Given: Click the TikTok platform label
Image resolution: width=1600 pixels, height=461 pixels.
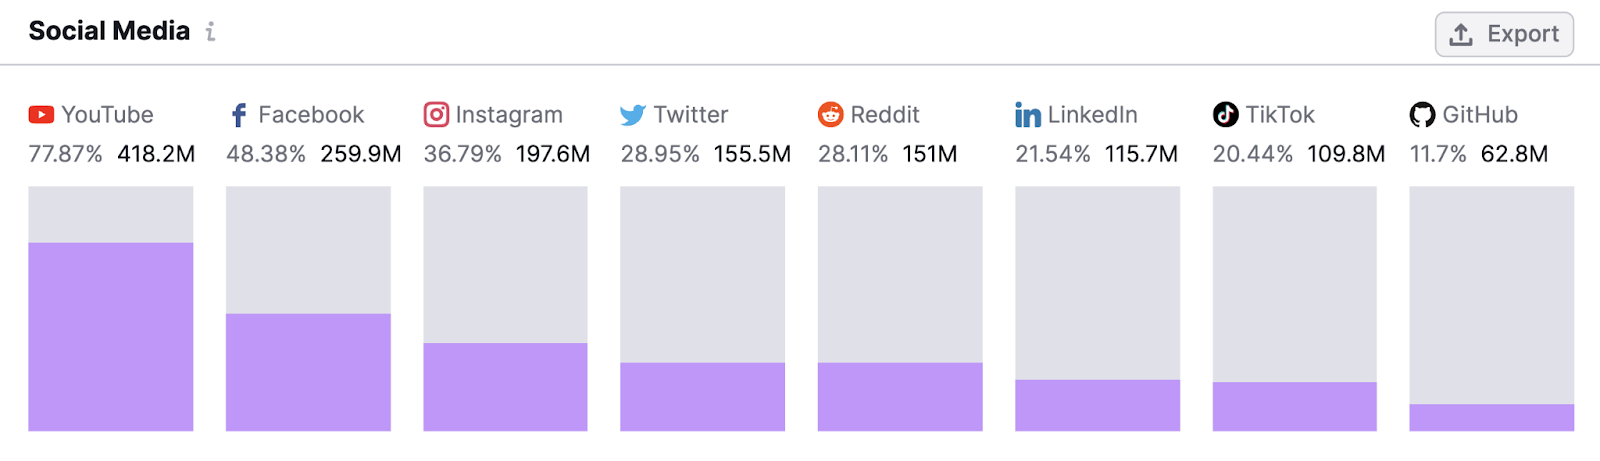Looking at the screenshot, I should (x=1280, y=115).
